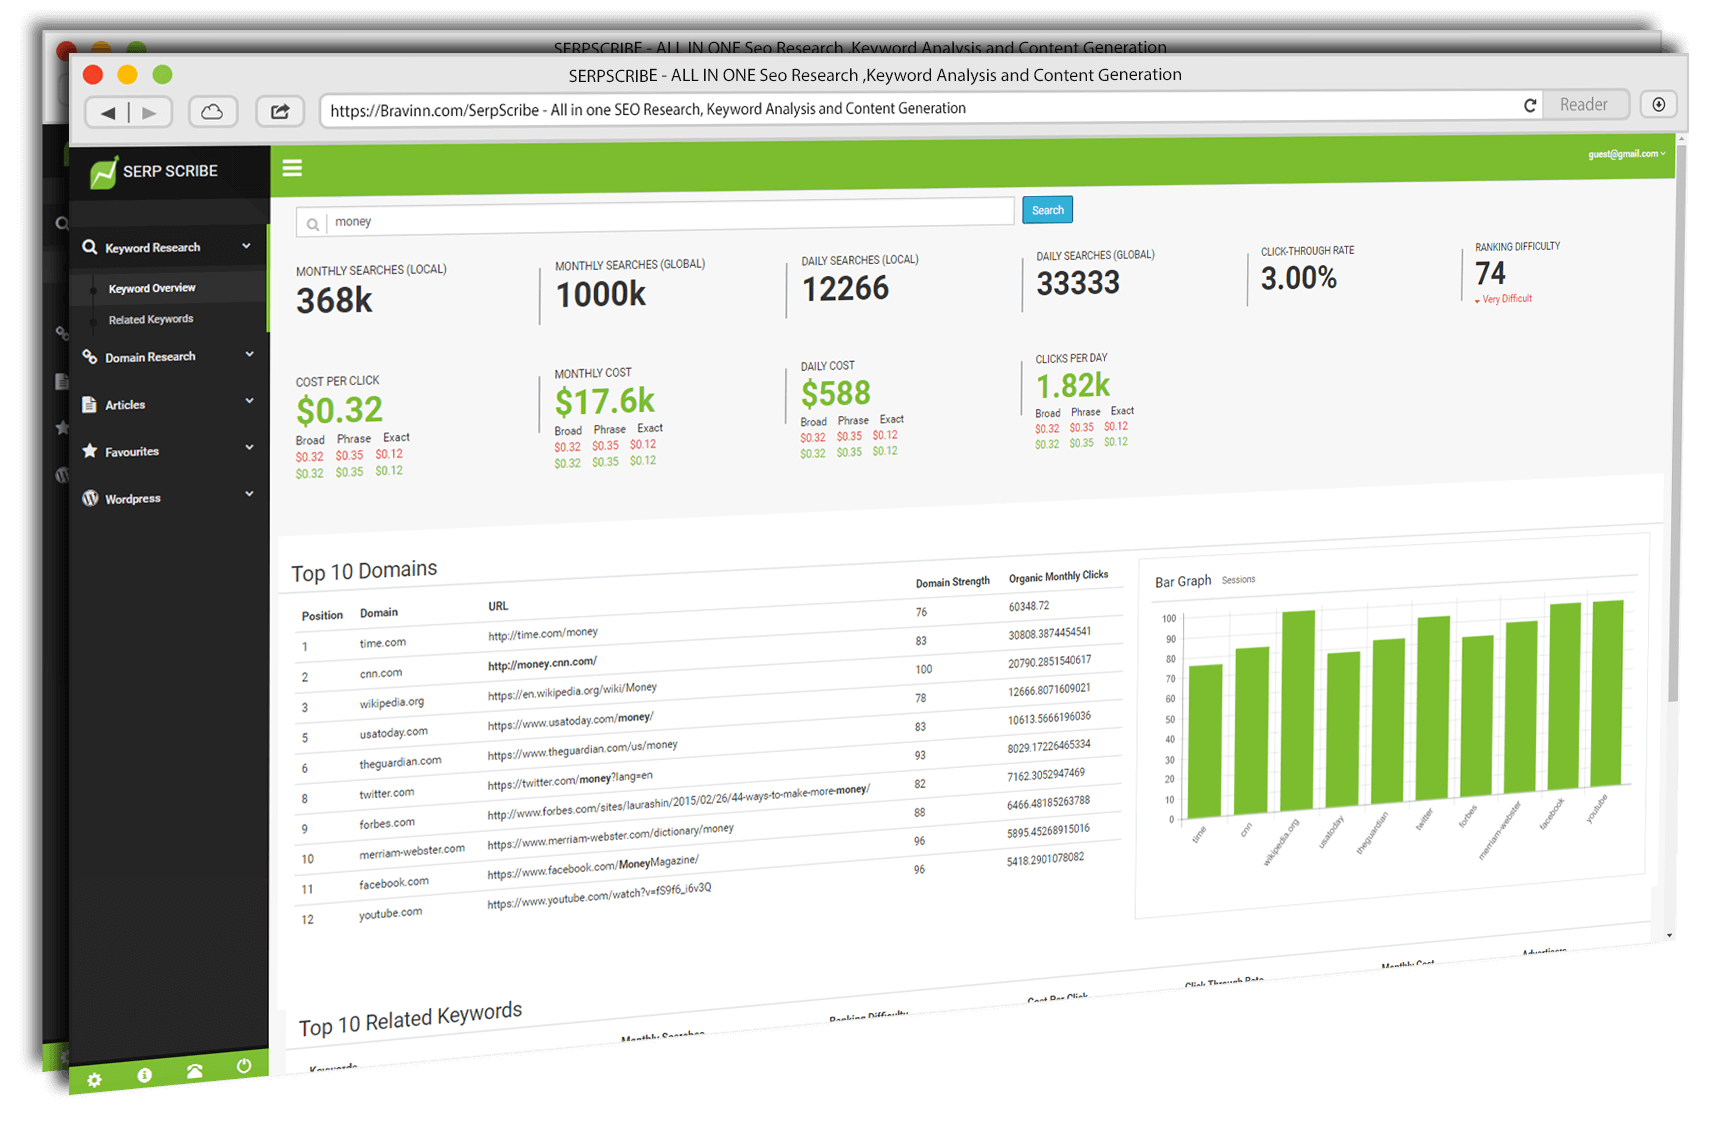Click the hamburger menu icon

click(292, 168)
